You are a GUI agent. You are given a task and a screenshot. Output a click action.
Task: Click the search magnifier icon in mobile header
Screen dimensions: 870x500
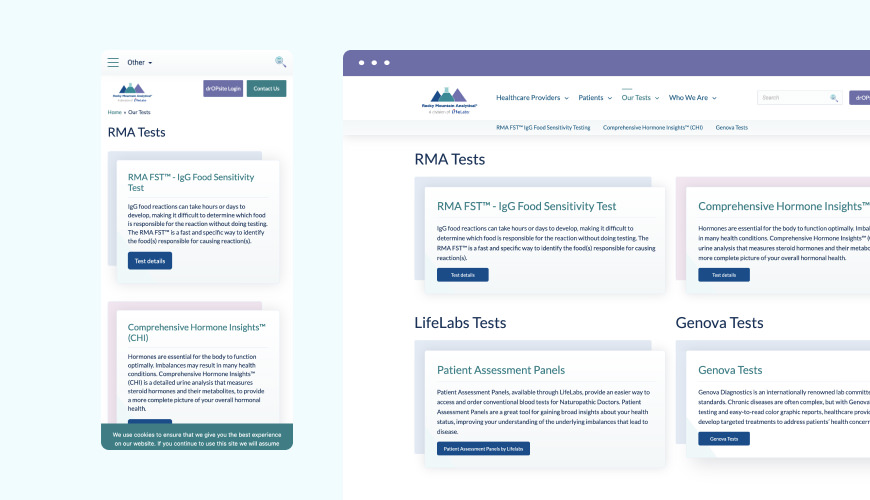280,62
